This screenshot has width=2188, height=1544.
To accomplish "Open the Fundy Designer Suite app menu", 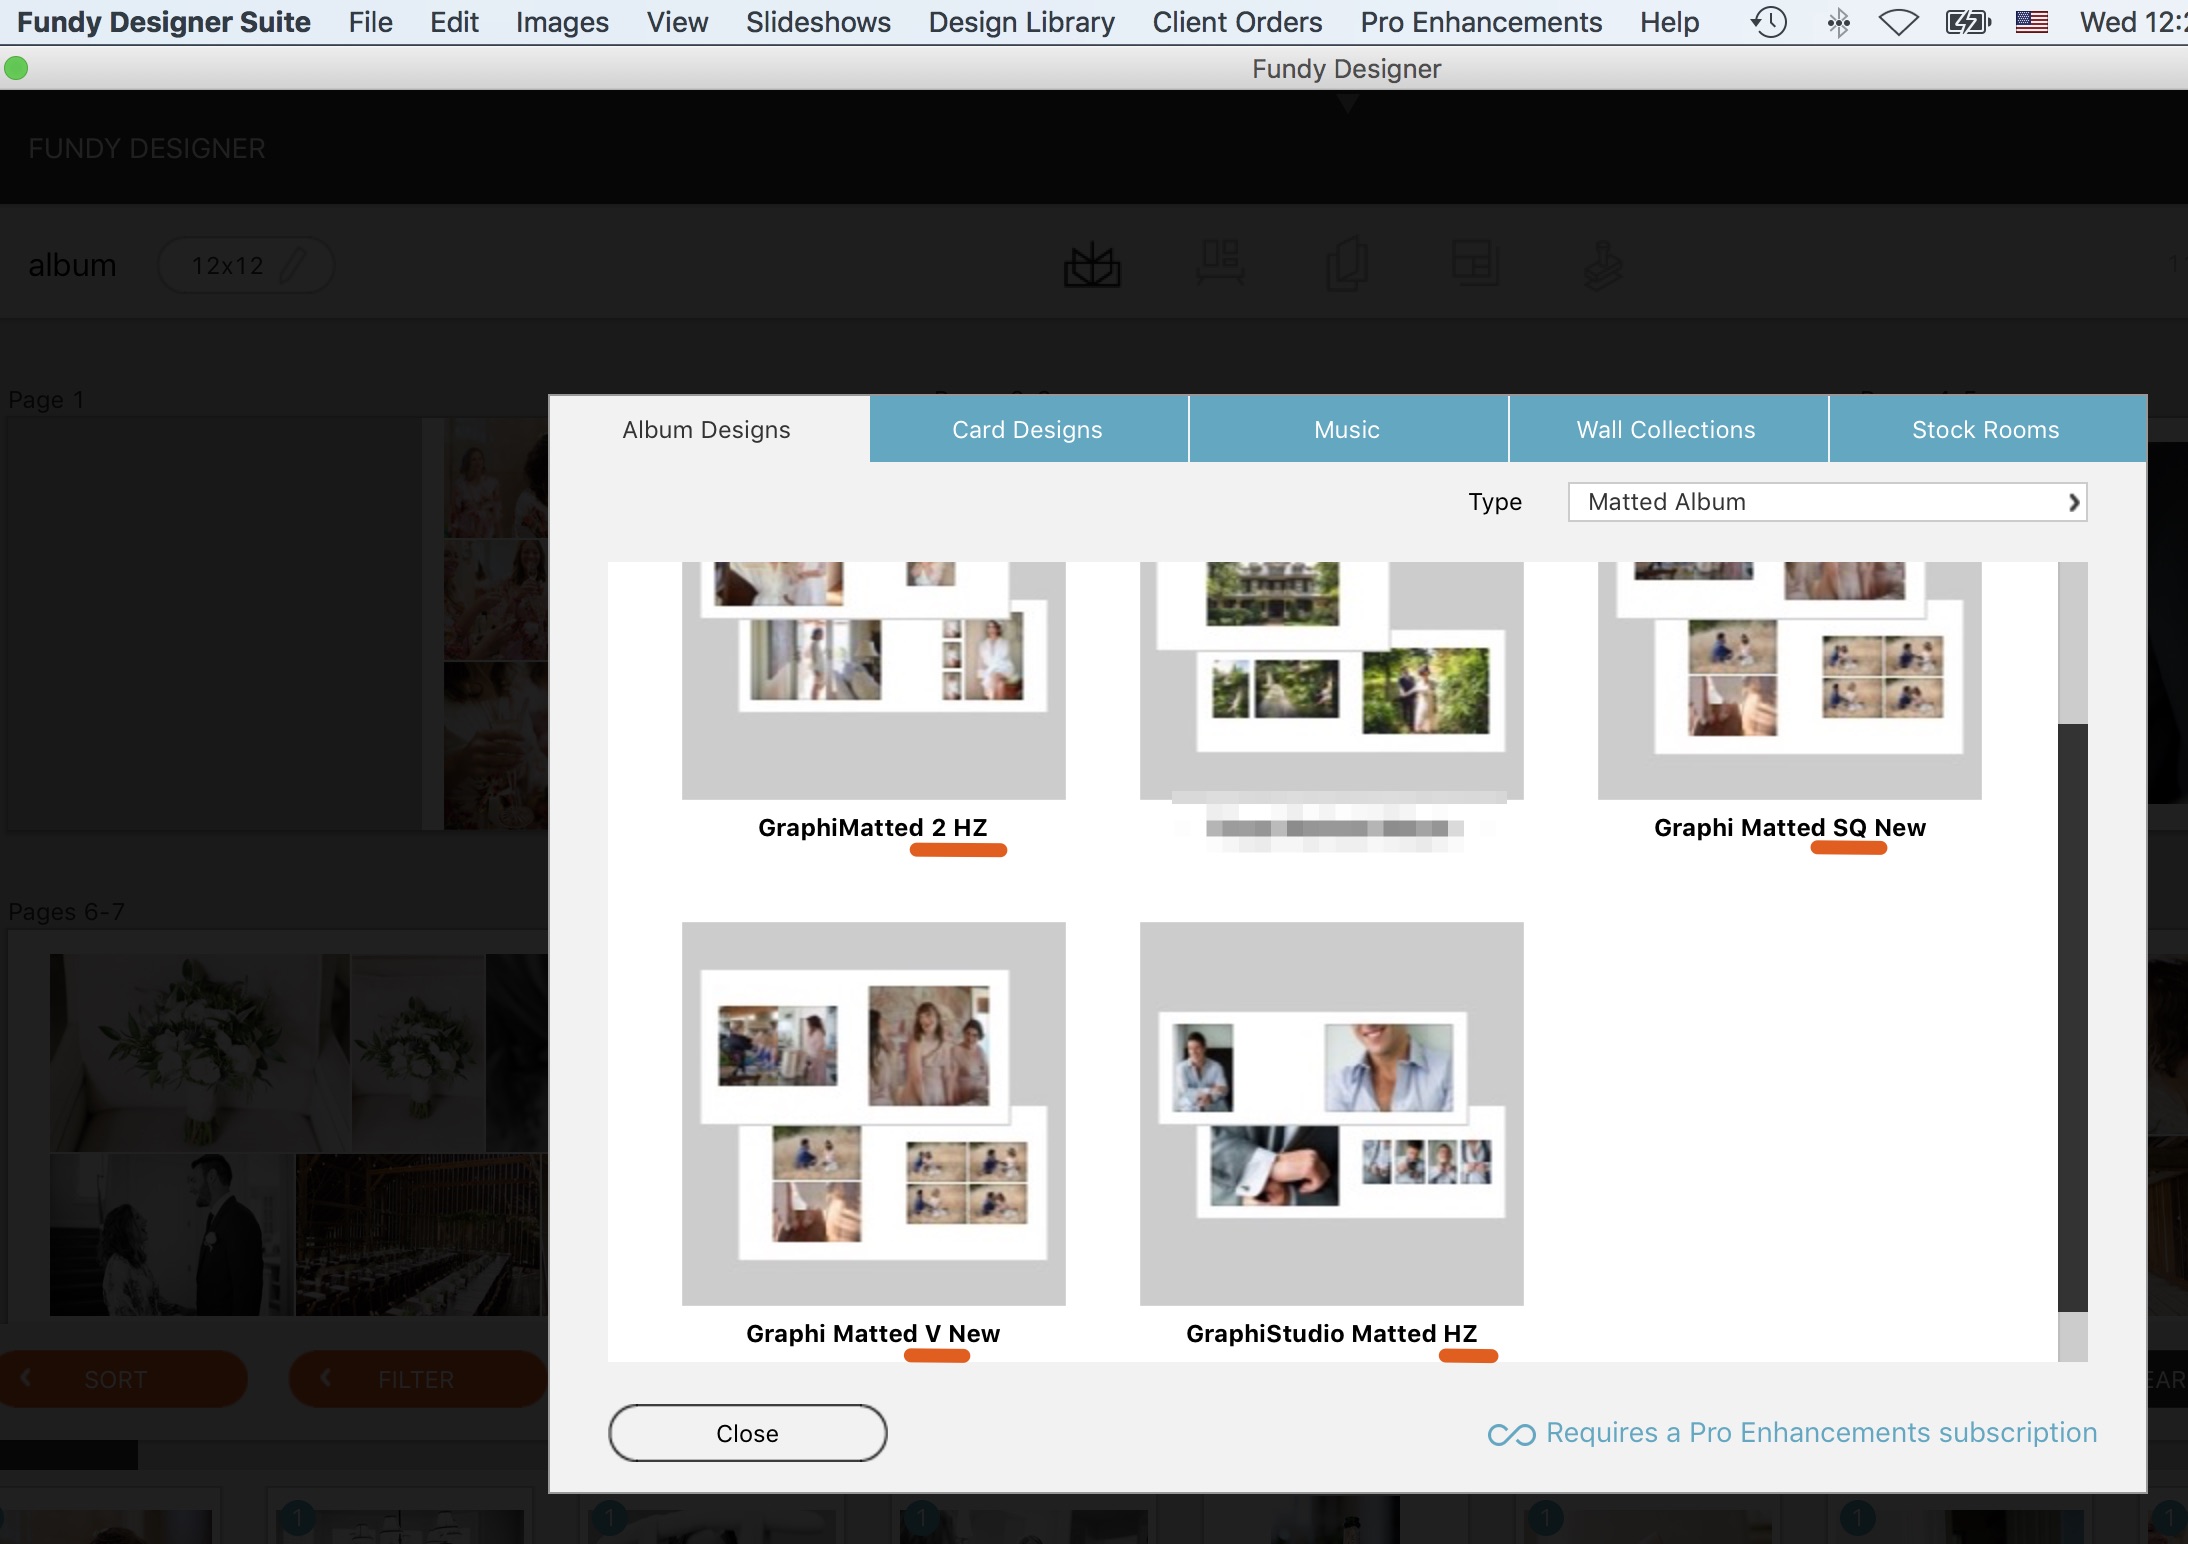I will coord(164,22).
